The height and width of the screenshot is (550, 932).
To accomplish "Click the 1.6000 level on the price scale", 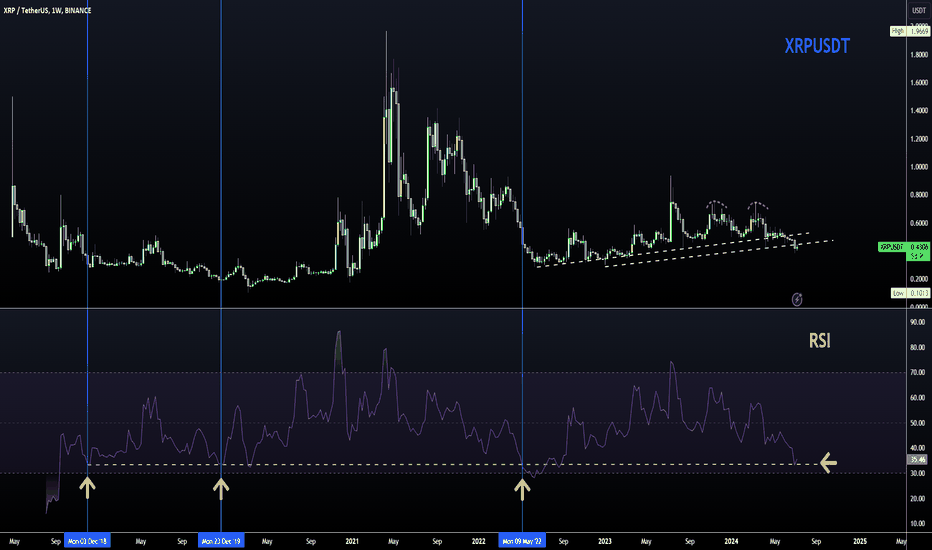I will [x=919, y=83].
